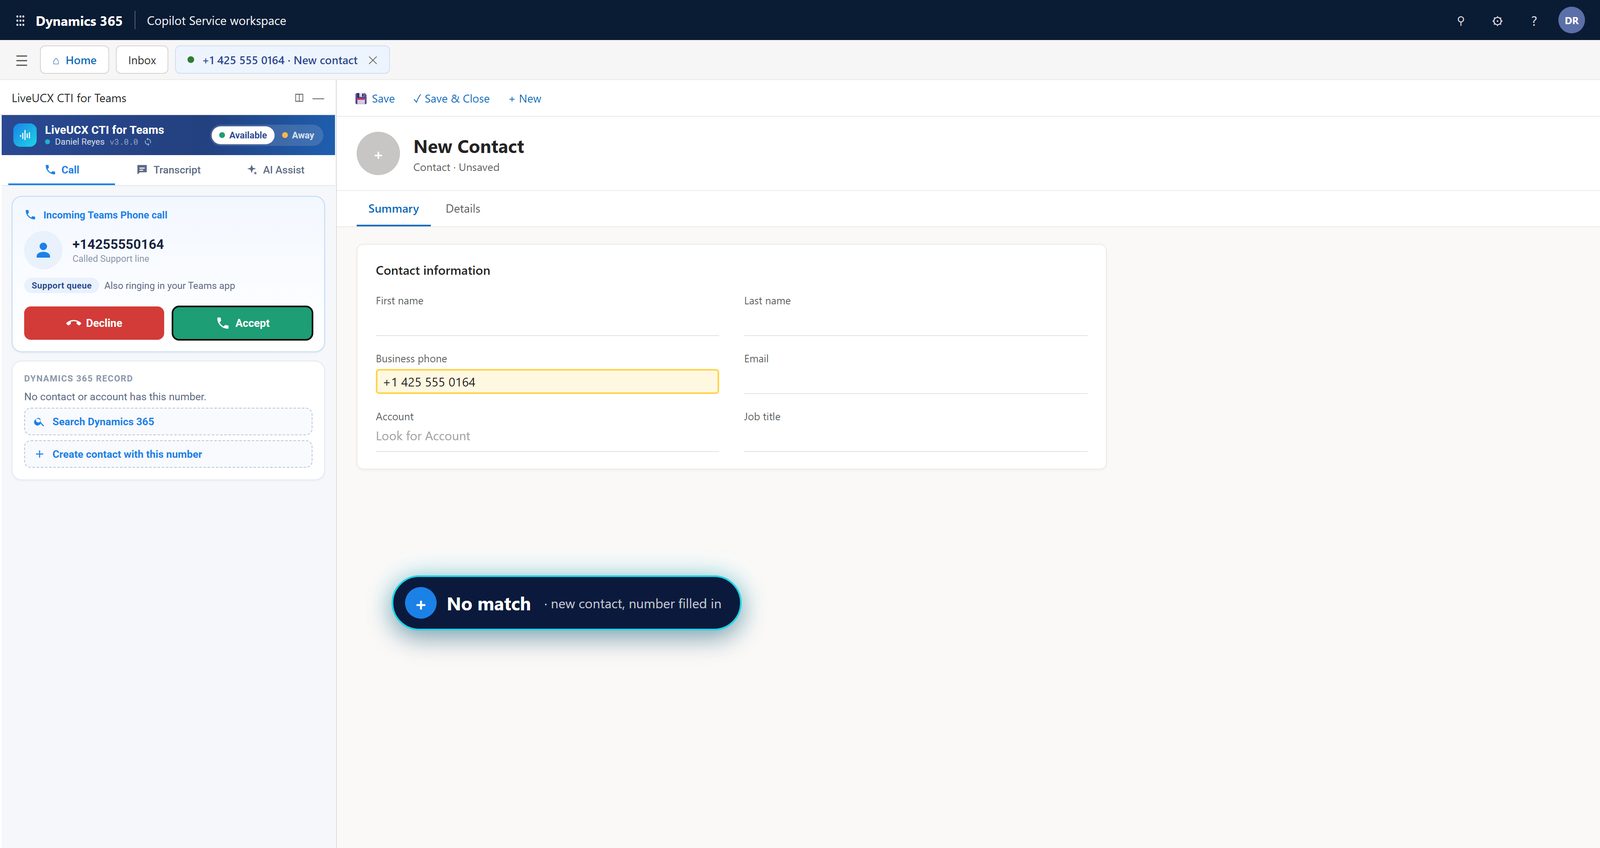Open settings via the gear icon
The image size is (1600, 848).
point(1497,21)
